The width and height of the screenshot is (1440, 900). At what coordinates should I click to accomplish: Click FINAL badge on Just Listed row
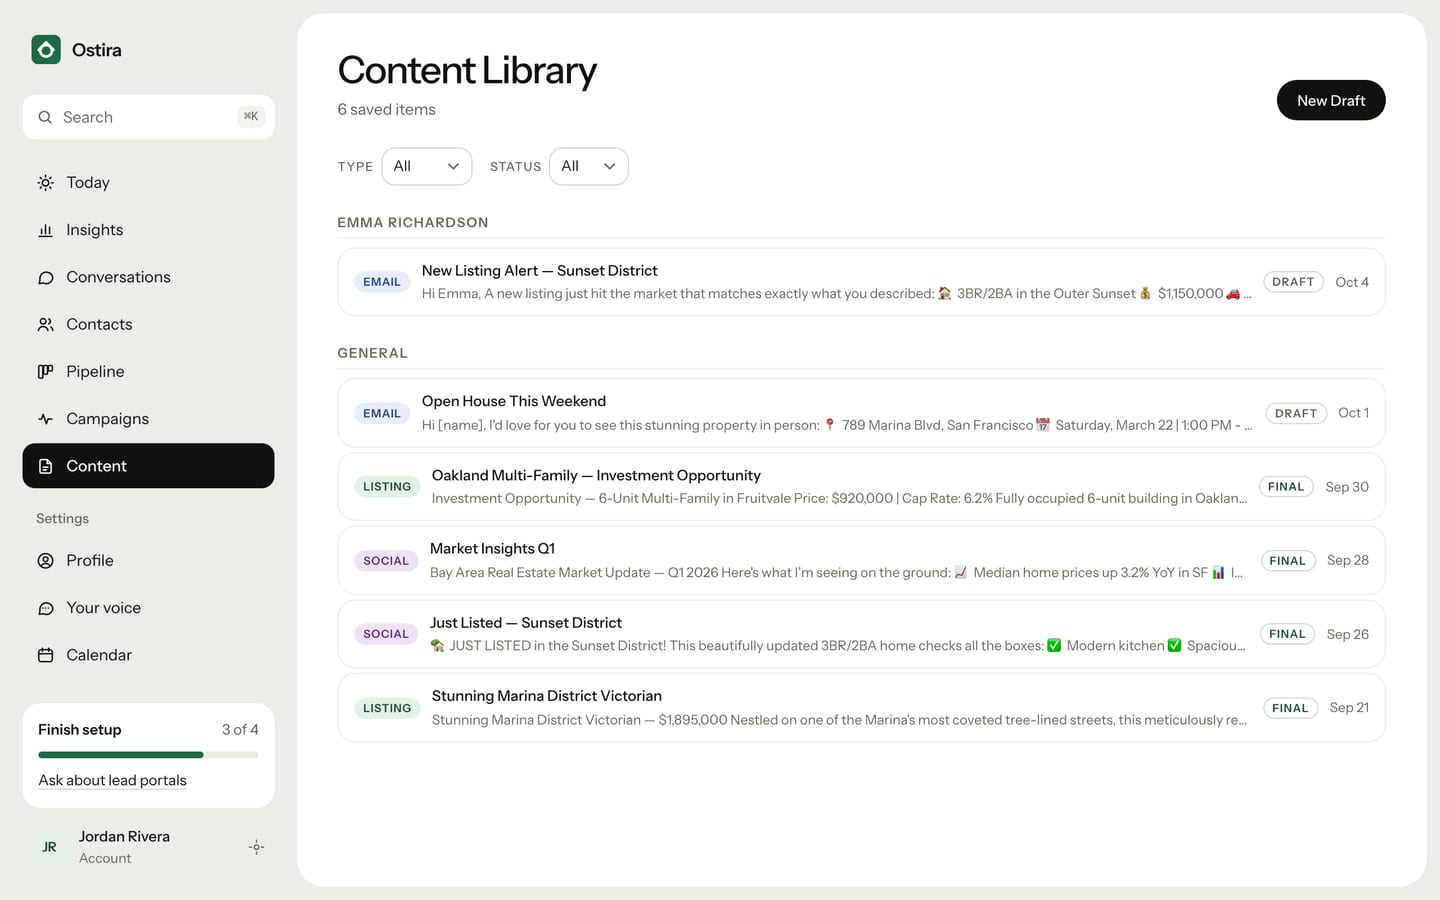(1287, 634)
